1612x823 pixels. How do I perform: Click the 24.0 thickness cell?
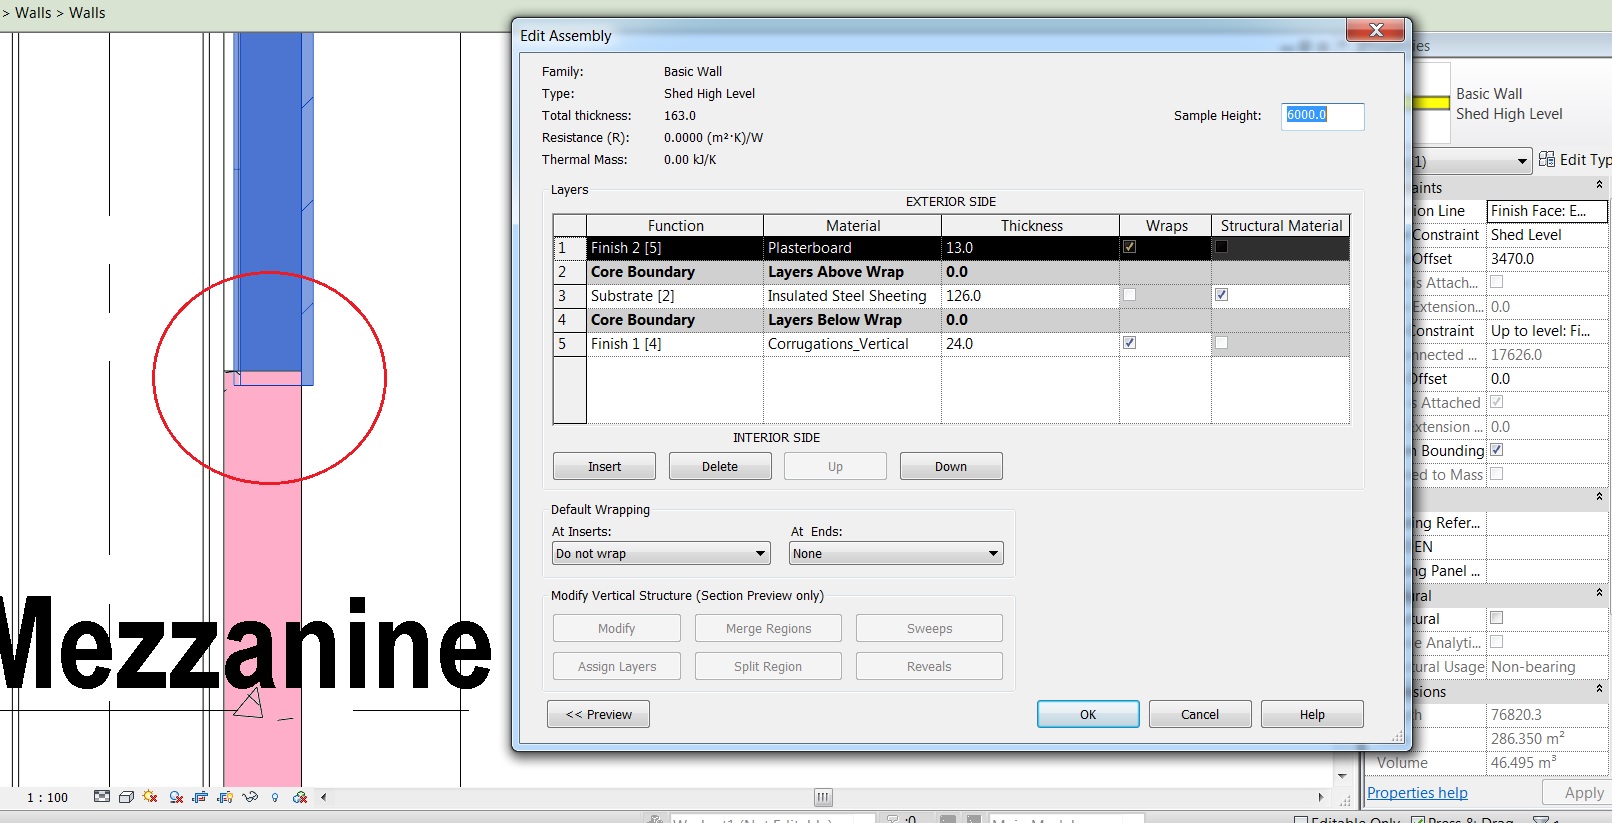click(1031, 344)
